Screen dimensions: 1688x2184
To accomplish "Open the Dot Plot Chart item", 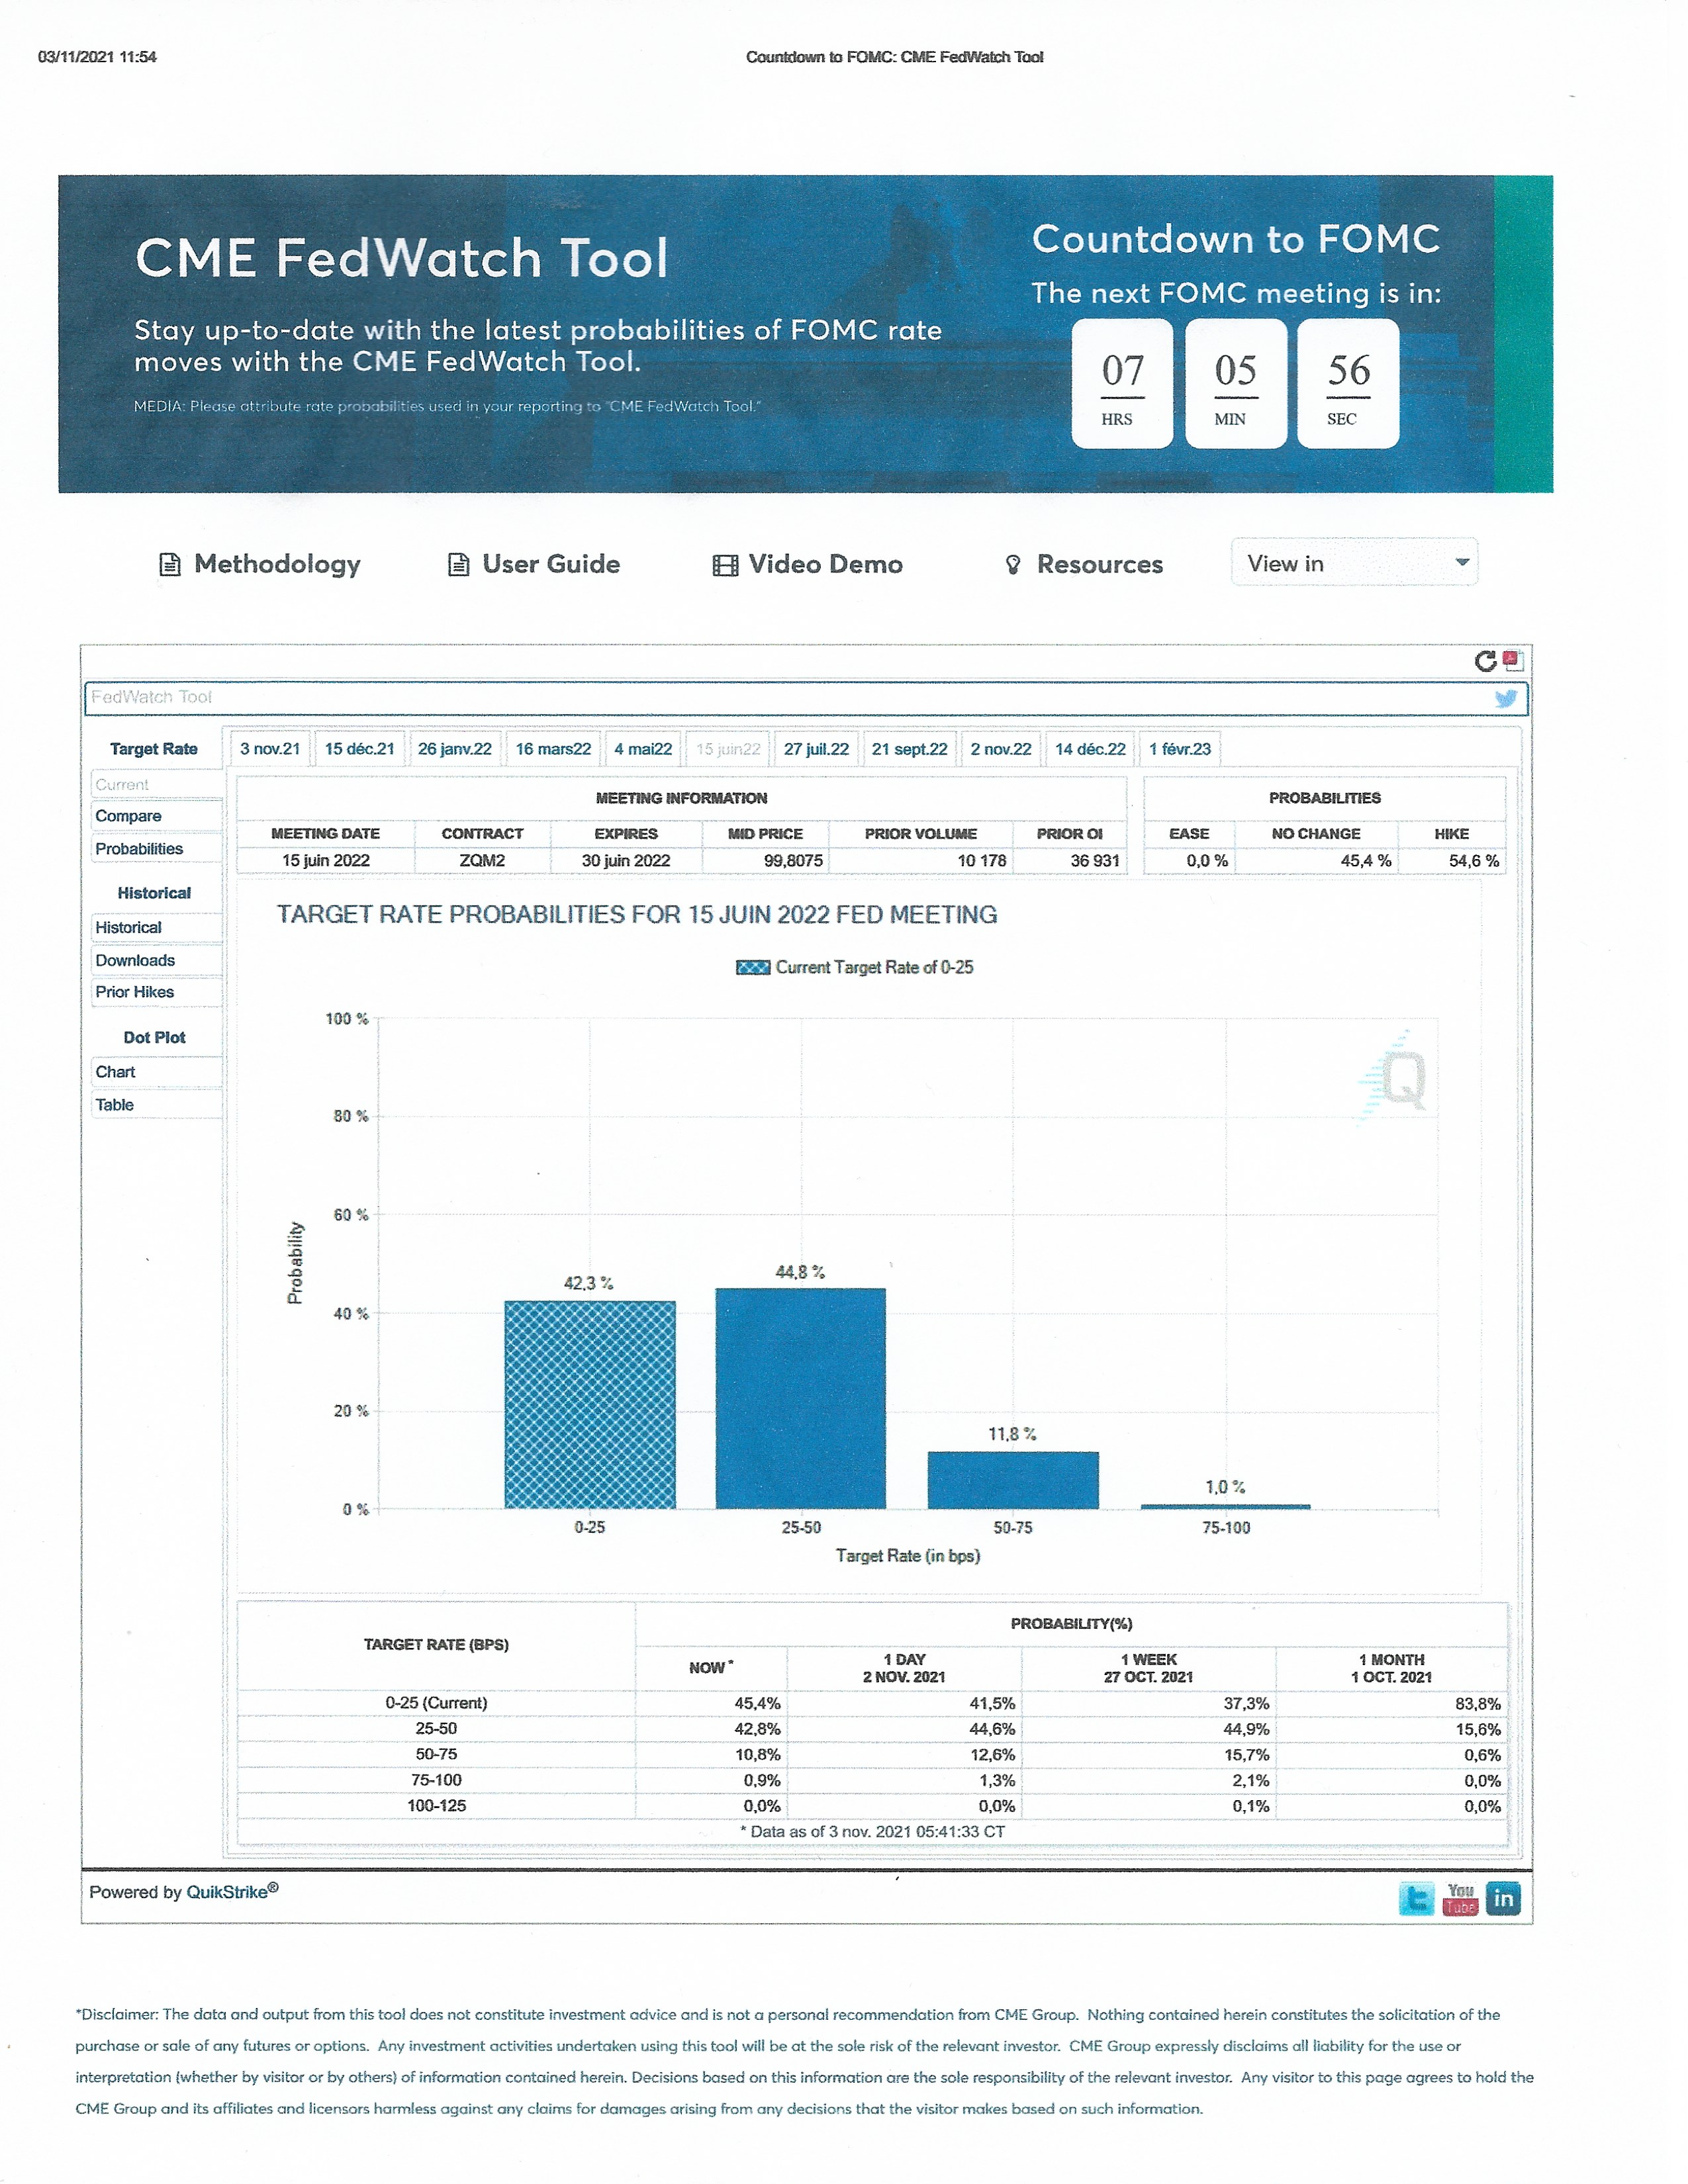I will 115,1072.
